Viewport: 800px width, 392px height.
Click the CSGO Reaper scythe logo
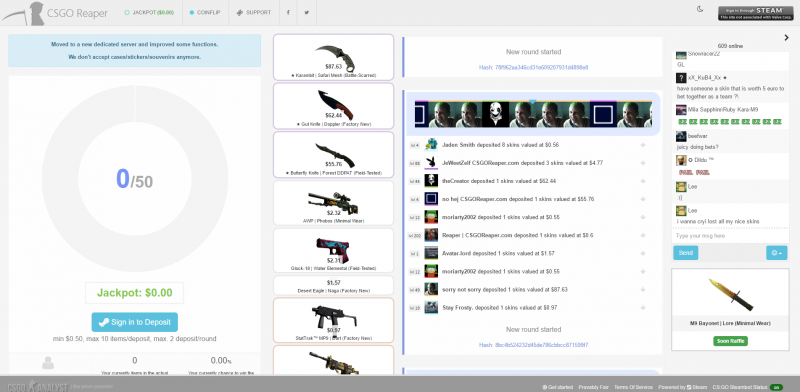(x=22, y=13)
